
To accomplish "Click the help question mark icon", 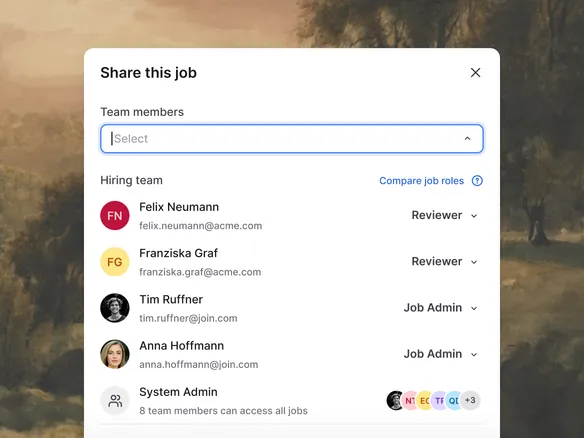I will click(477, 181).
